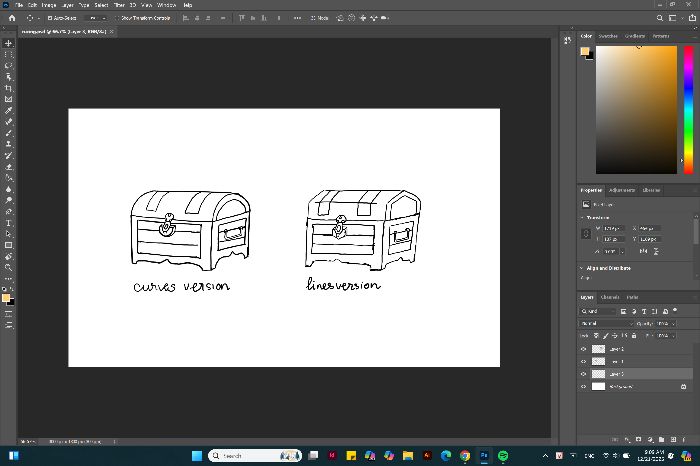Select the Gradient tool
700x466 pixels.
point(8,178)
